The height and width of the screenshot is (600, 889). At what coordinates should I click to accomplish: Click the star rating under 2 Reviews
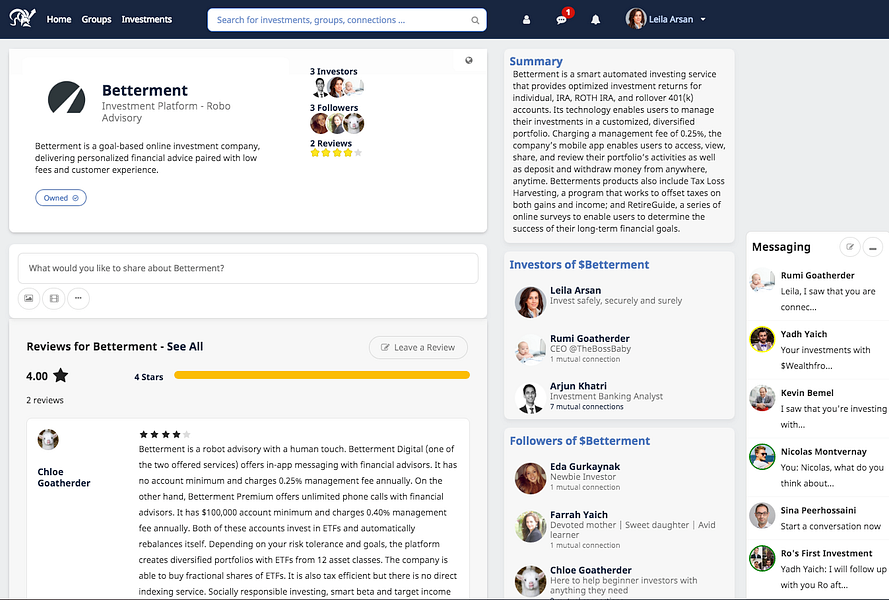tap(336, 153)
